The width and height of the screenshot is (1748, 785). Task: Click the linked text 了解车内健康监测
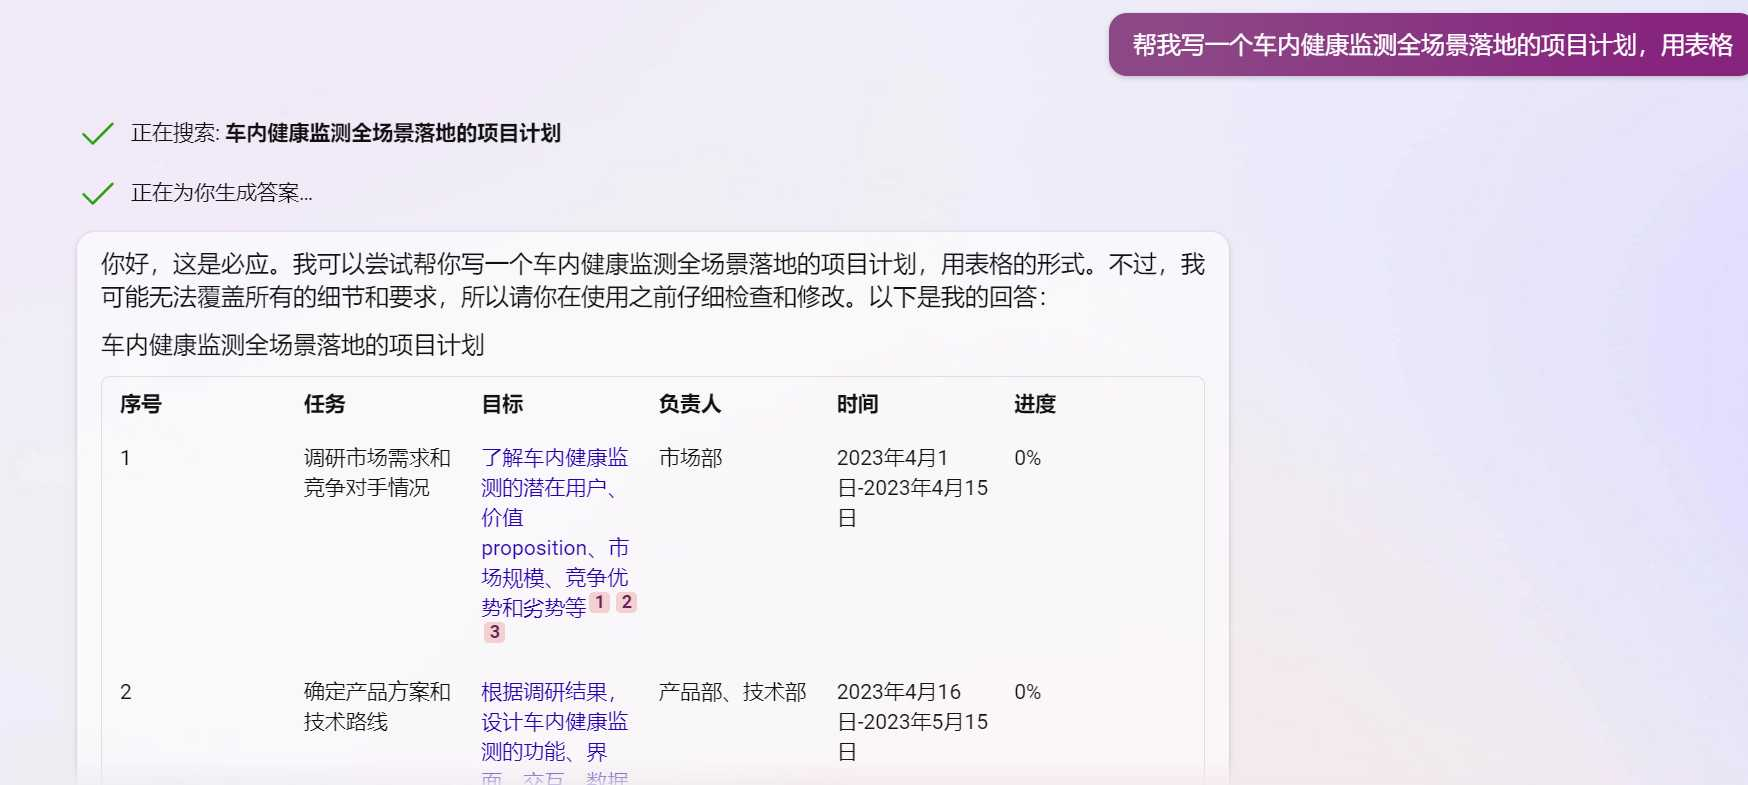(x=554, y=458)
